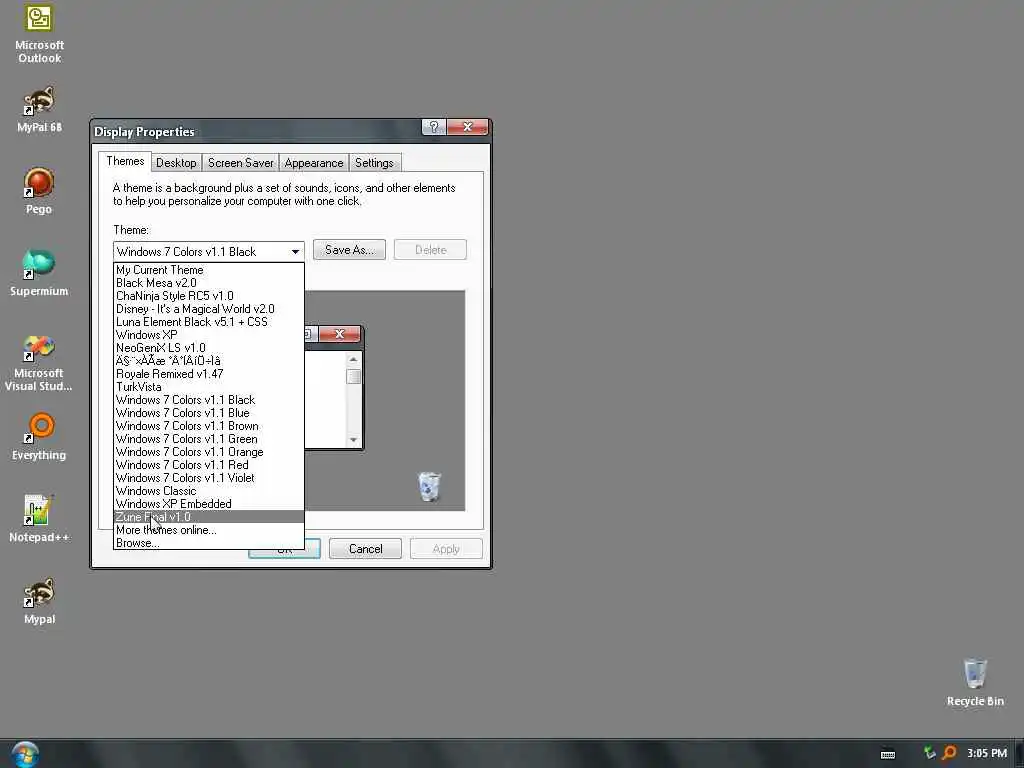
Task: Click the taskbar clock showing 3:05 PM
Action: point(987,753)
